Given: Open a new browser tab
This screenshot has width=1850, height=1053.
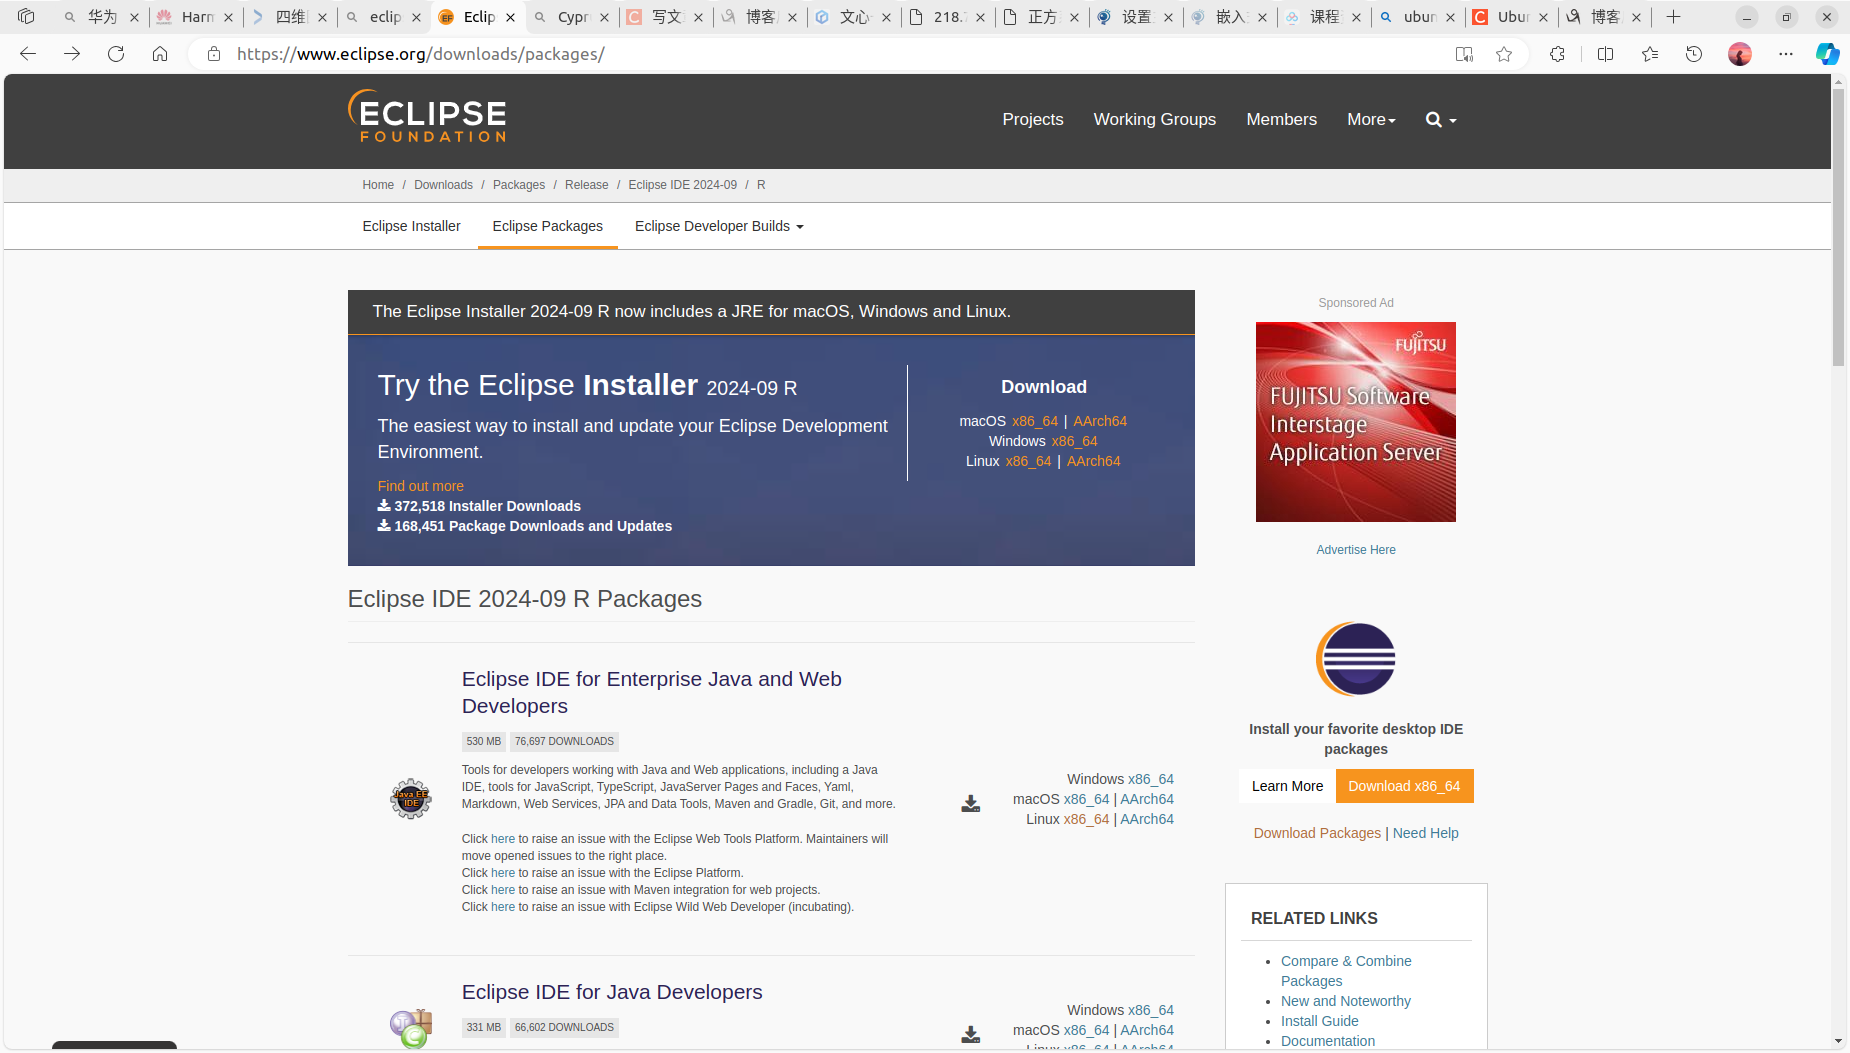Looking at the screenshot, I should (1673, 16).
